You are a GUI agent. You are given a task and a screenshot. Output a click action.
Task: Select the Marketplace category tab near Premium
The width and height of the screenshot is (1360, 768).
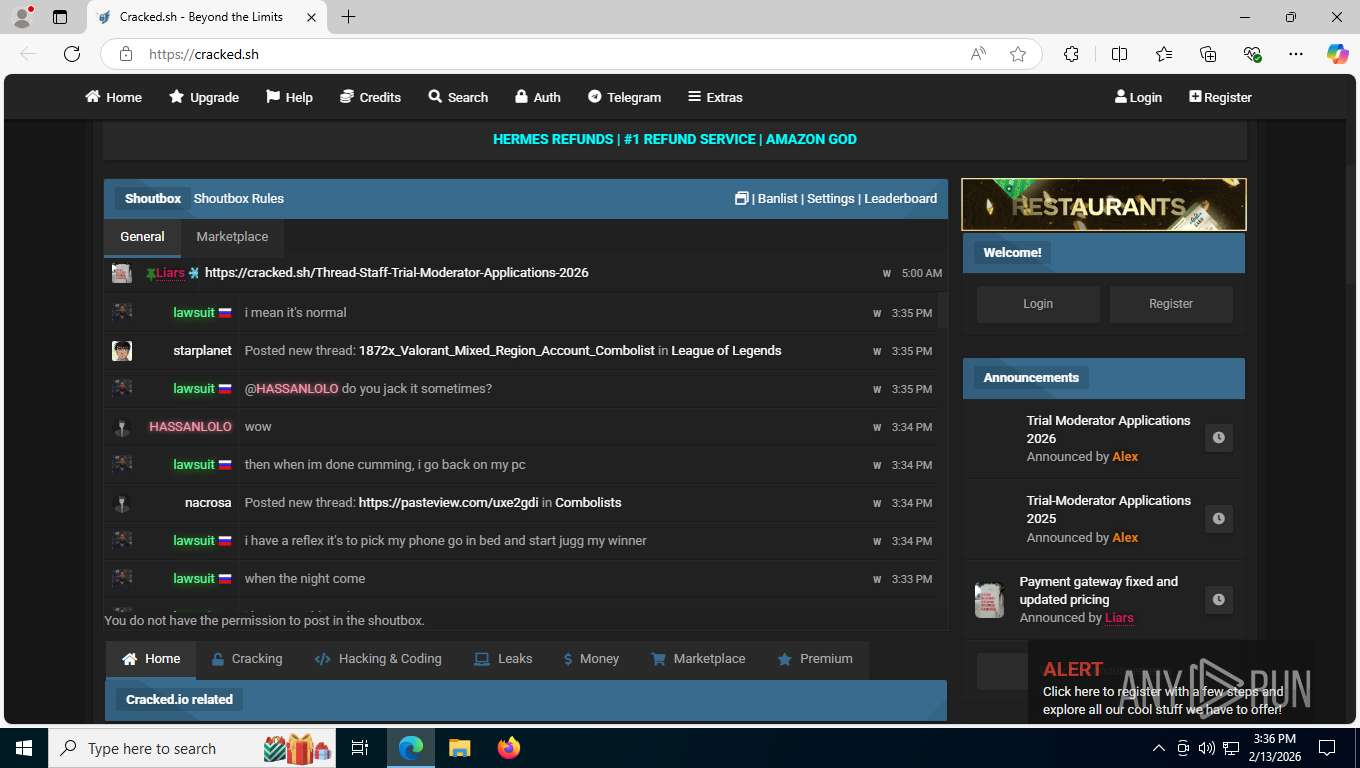coord(698,659)
